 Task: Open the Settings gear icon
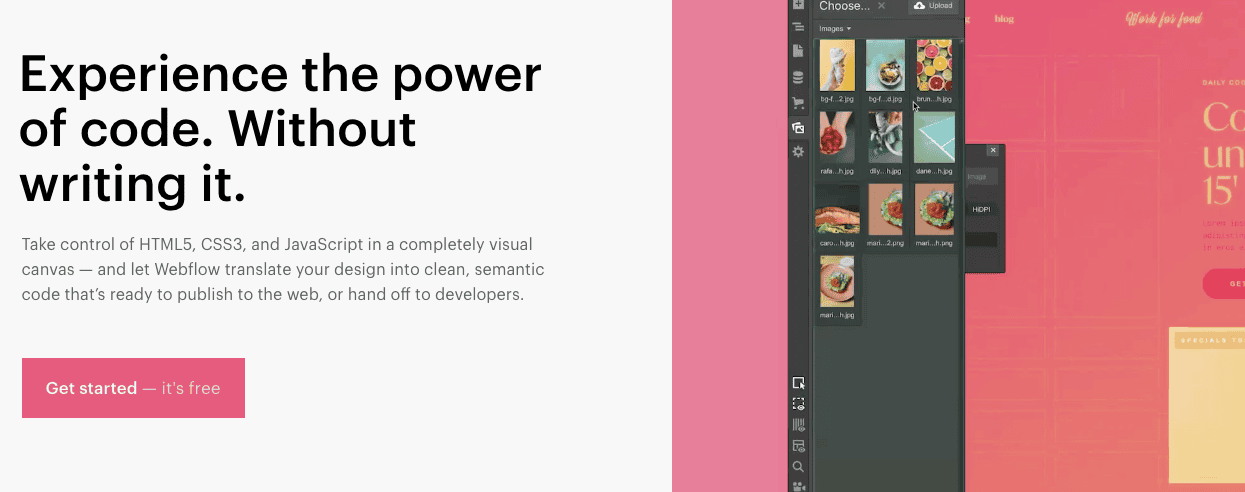[x=798, y=152]
